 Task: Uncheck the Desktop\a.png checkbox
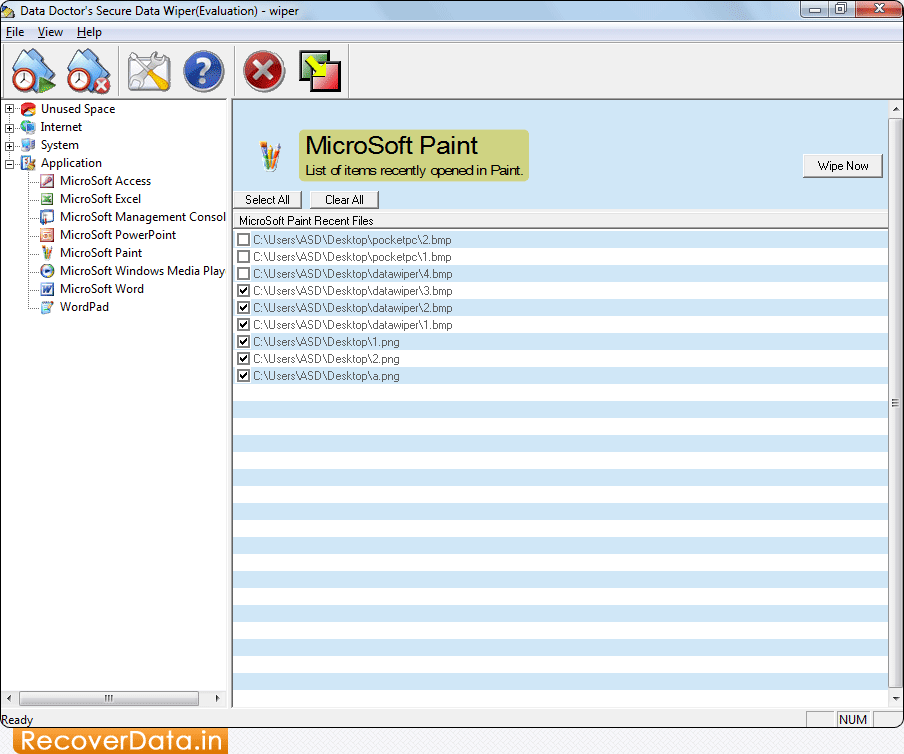[244, 376]
